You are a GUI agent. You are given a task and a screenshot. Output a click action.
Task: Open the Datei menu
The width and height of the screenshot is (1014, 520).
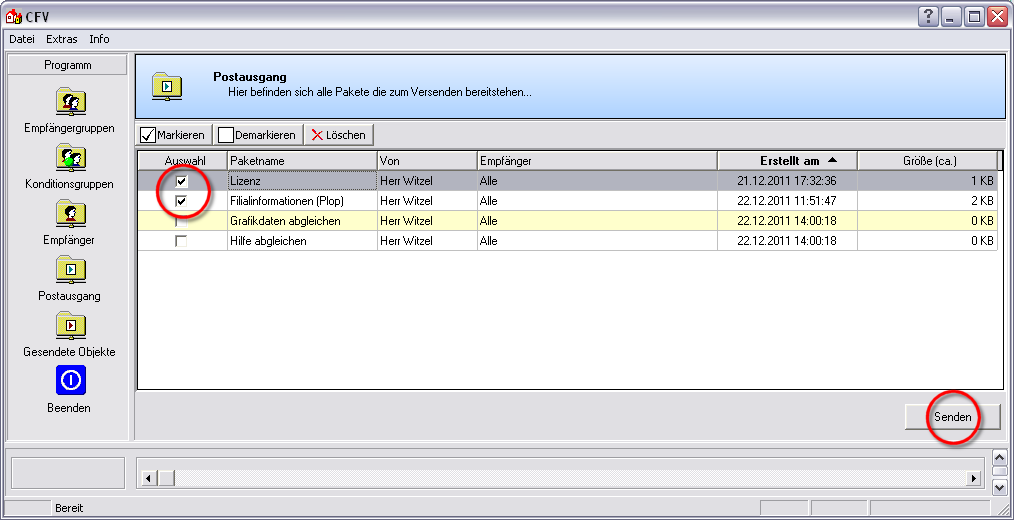[x=22, y=39]
